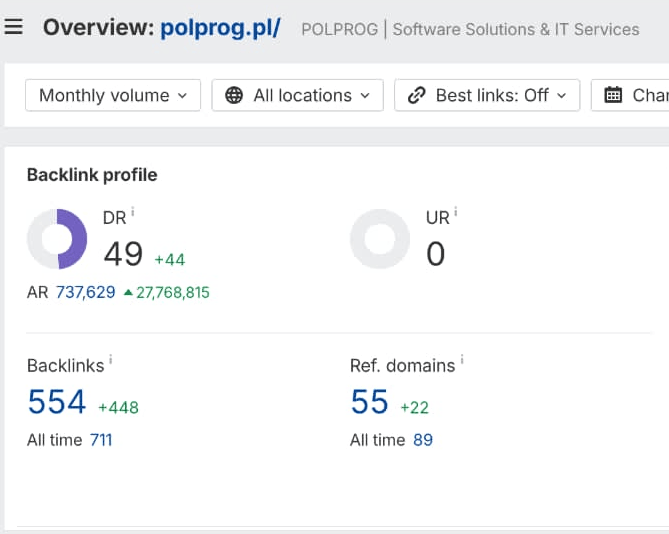Expand the Monthly volume dropdown
This screenshot has height=534, width=669.
(113, 95)
